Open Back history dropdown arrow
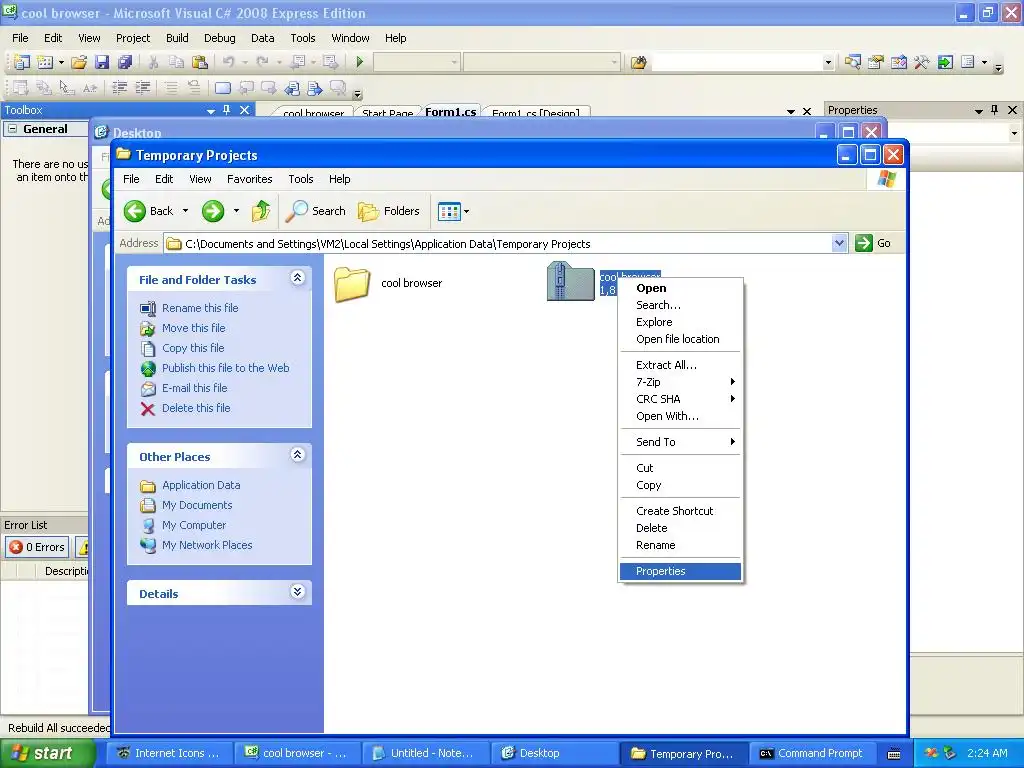The height and width of the screenshot is (768, 1024). [x=185, y=211]
